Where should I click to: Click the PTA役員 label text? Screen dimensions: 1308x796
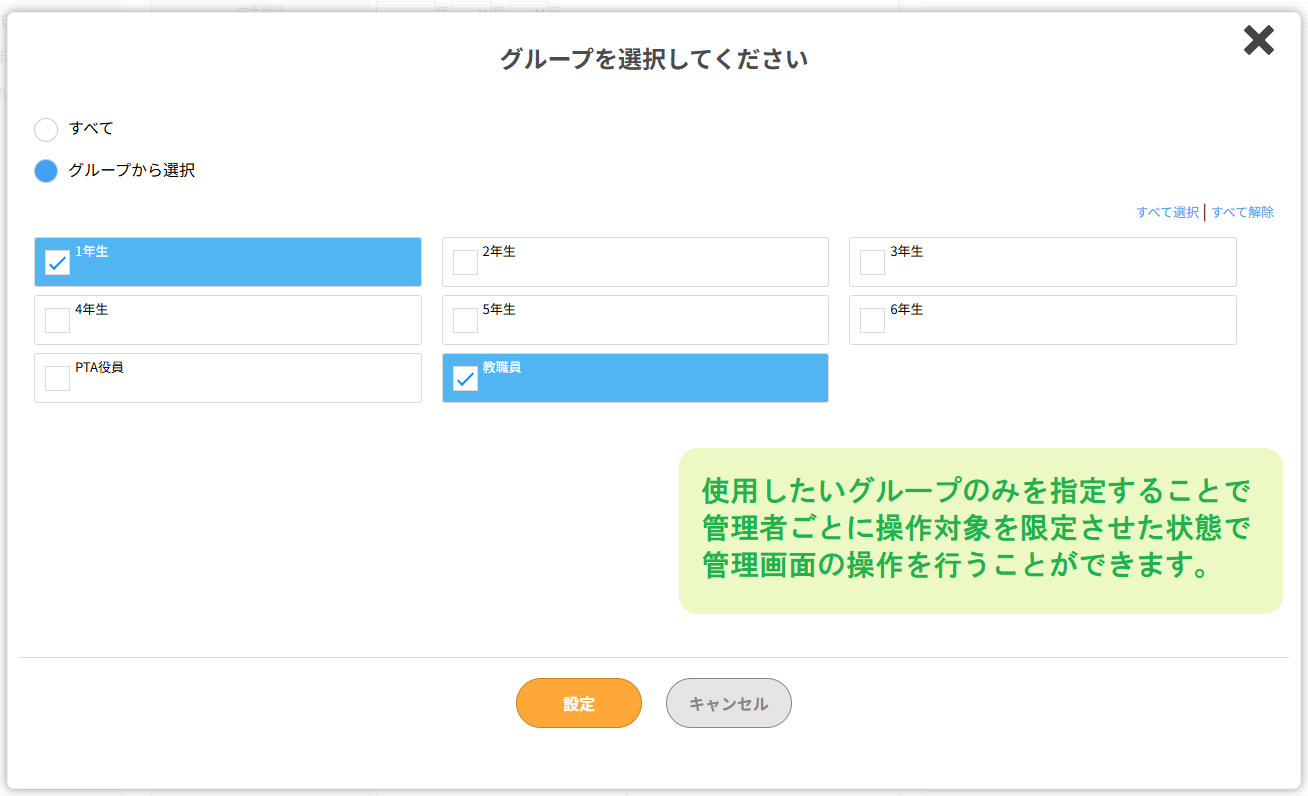[x=99, y=368]
